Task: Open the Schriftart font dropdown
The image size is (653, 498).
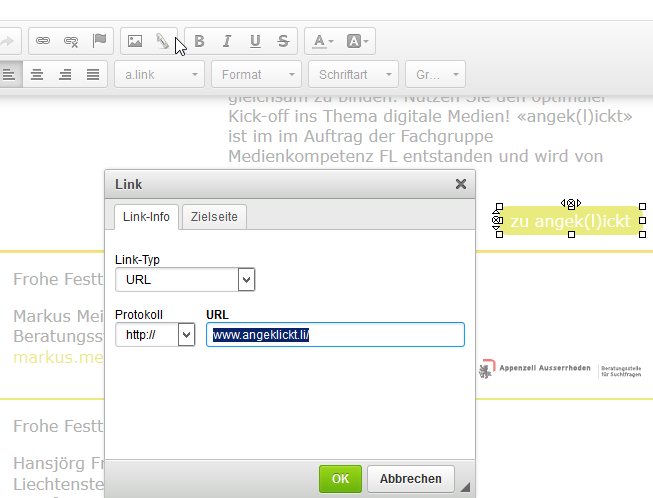Action: [x=354, y=75]
